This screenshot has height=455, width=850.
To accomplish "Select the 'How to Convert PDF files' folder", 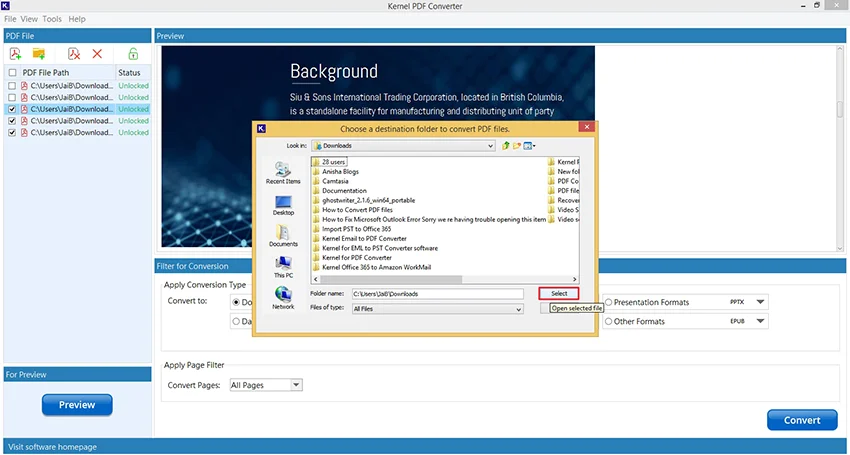I will 353,210.
